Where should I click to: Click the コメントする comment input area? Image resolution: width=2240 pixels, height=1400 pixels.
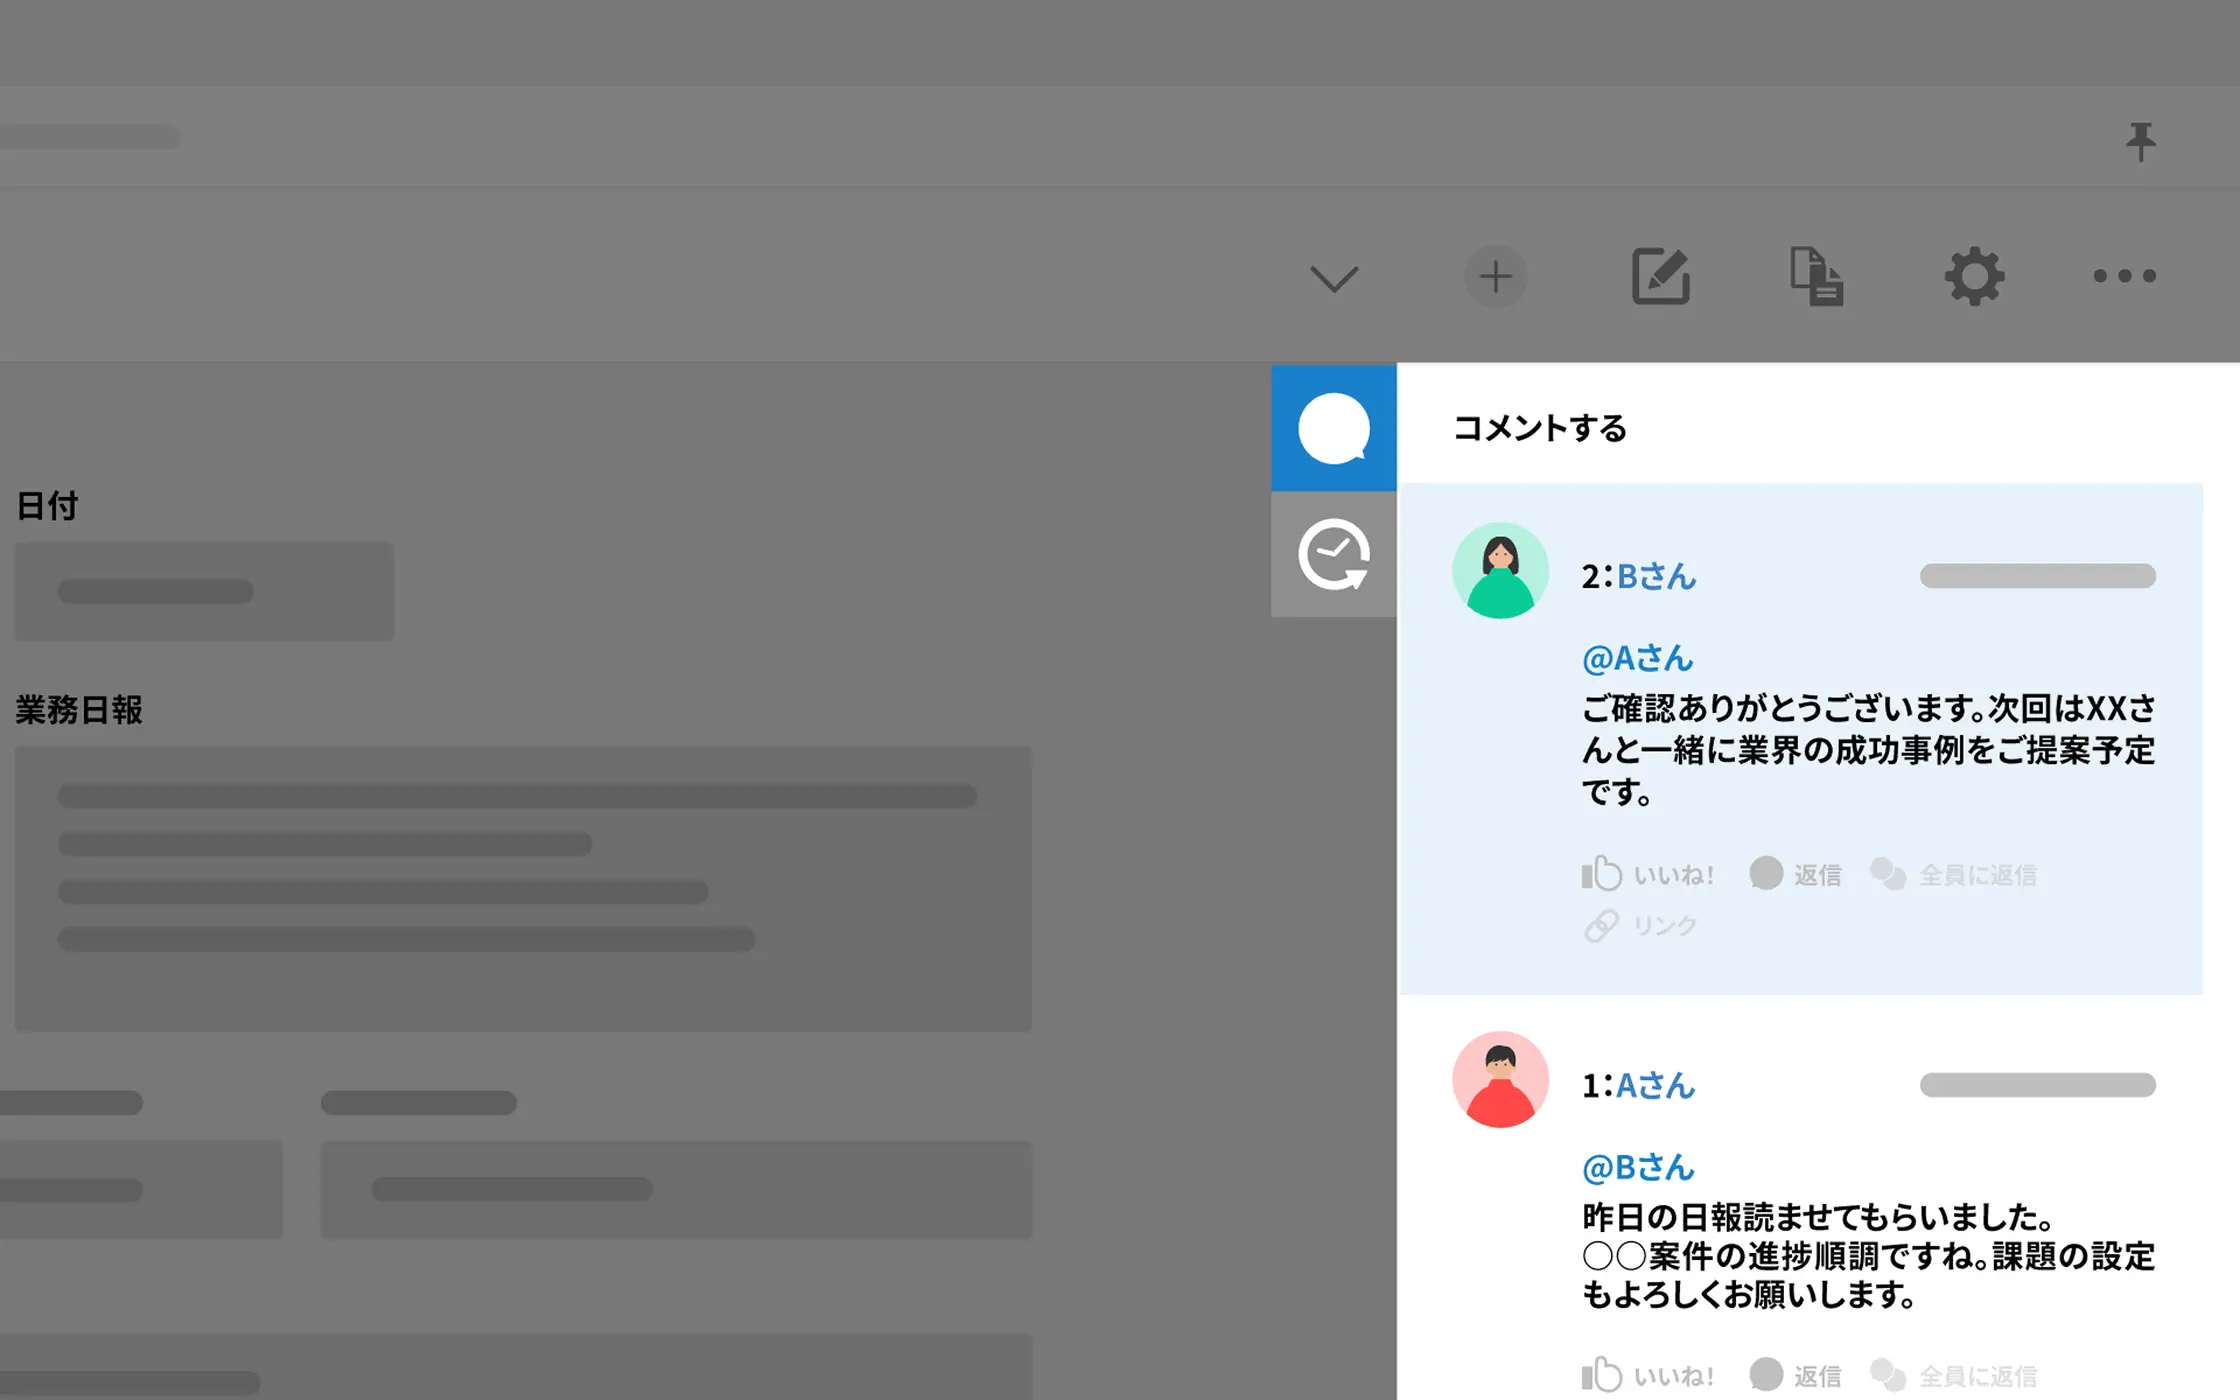coord(1540,428)
